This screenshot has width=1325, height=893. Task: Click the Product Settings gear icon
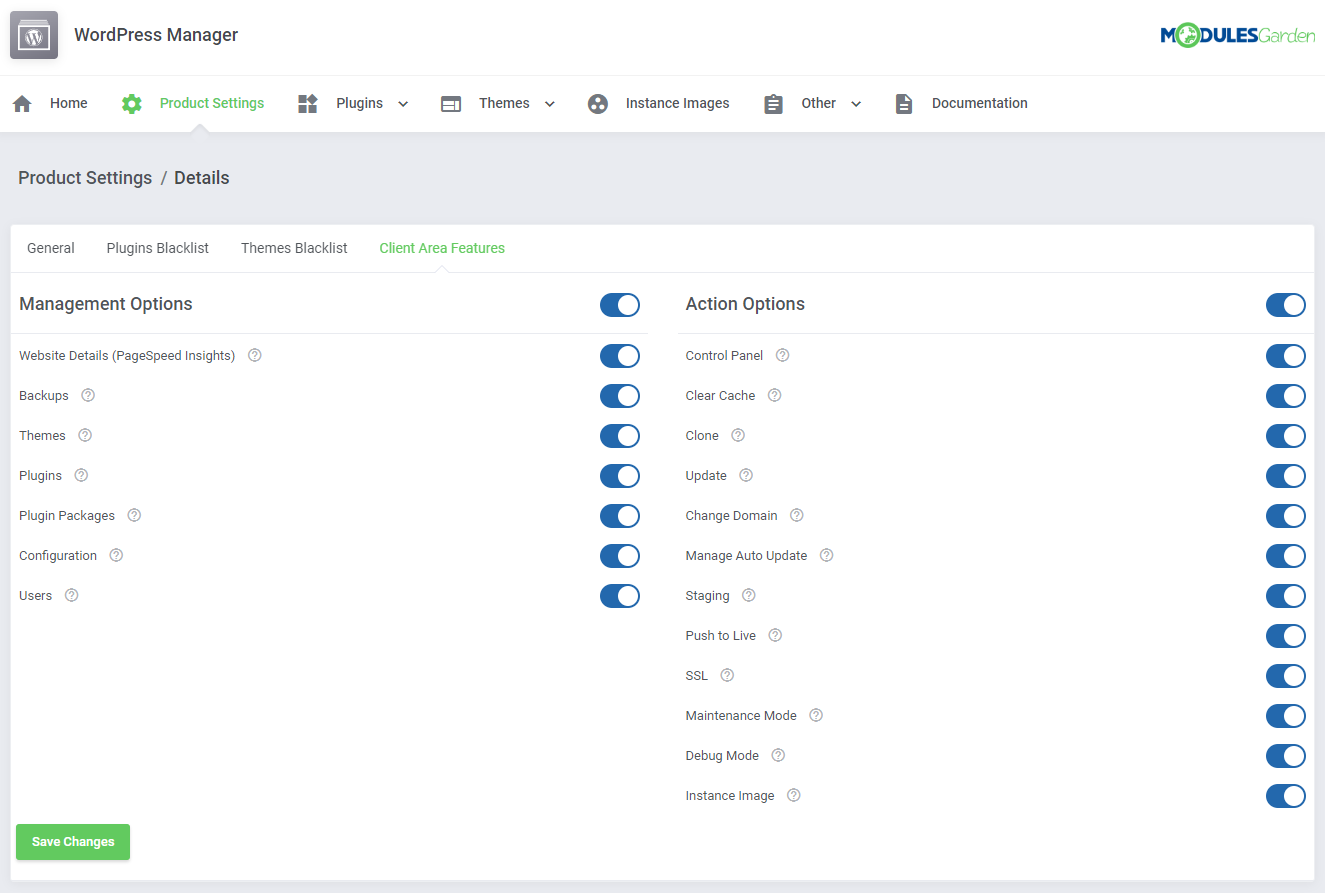[132, 104]
